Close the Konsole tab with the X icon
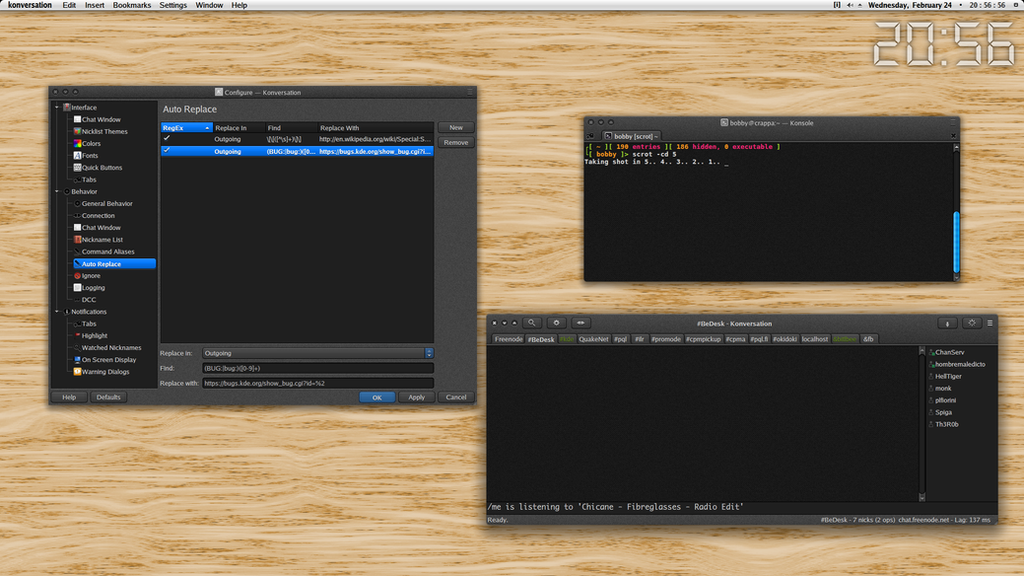 [953, 136]
